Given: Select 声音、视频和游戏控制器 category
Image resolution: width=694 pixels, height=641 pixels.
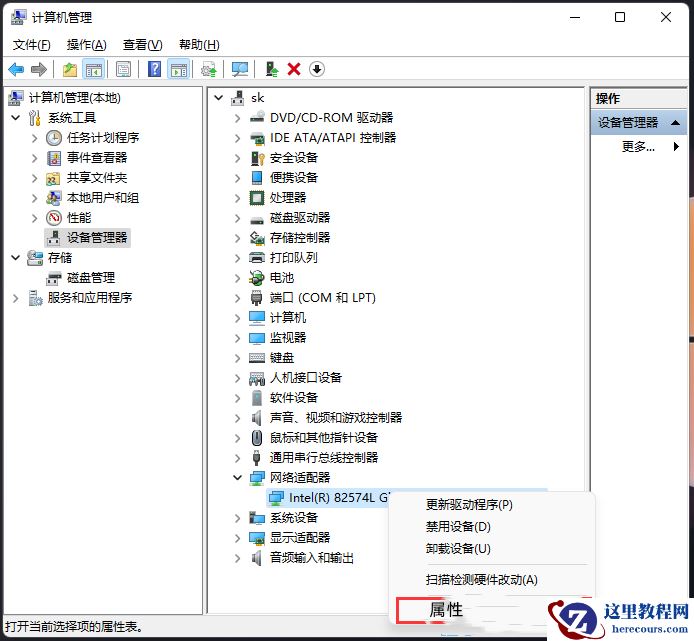Looking at the screenshot, I should [336, 418].
